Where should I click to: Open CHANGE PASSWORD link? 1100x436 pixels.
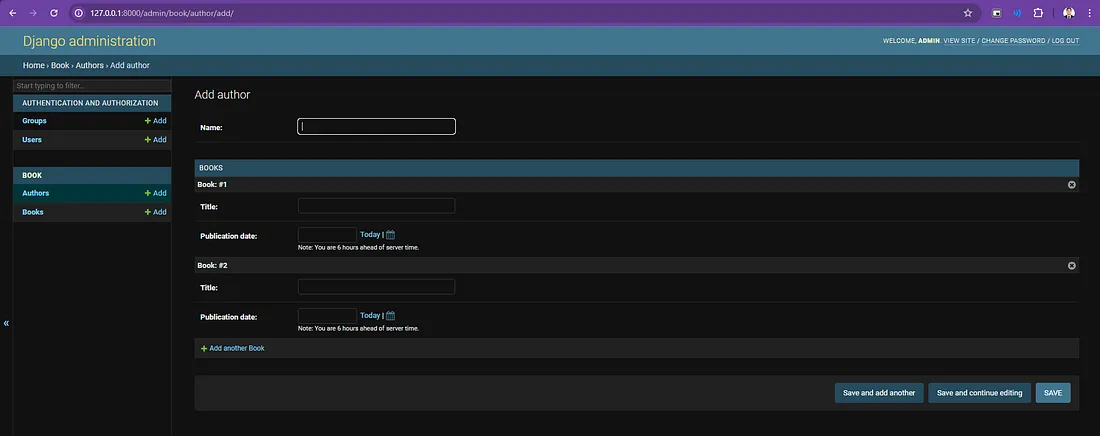coord(1013,41)
